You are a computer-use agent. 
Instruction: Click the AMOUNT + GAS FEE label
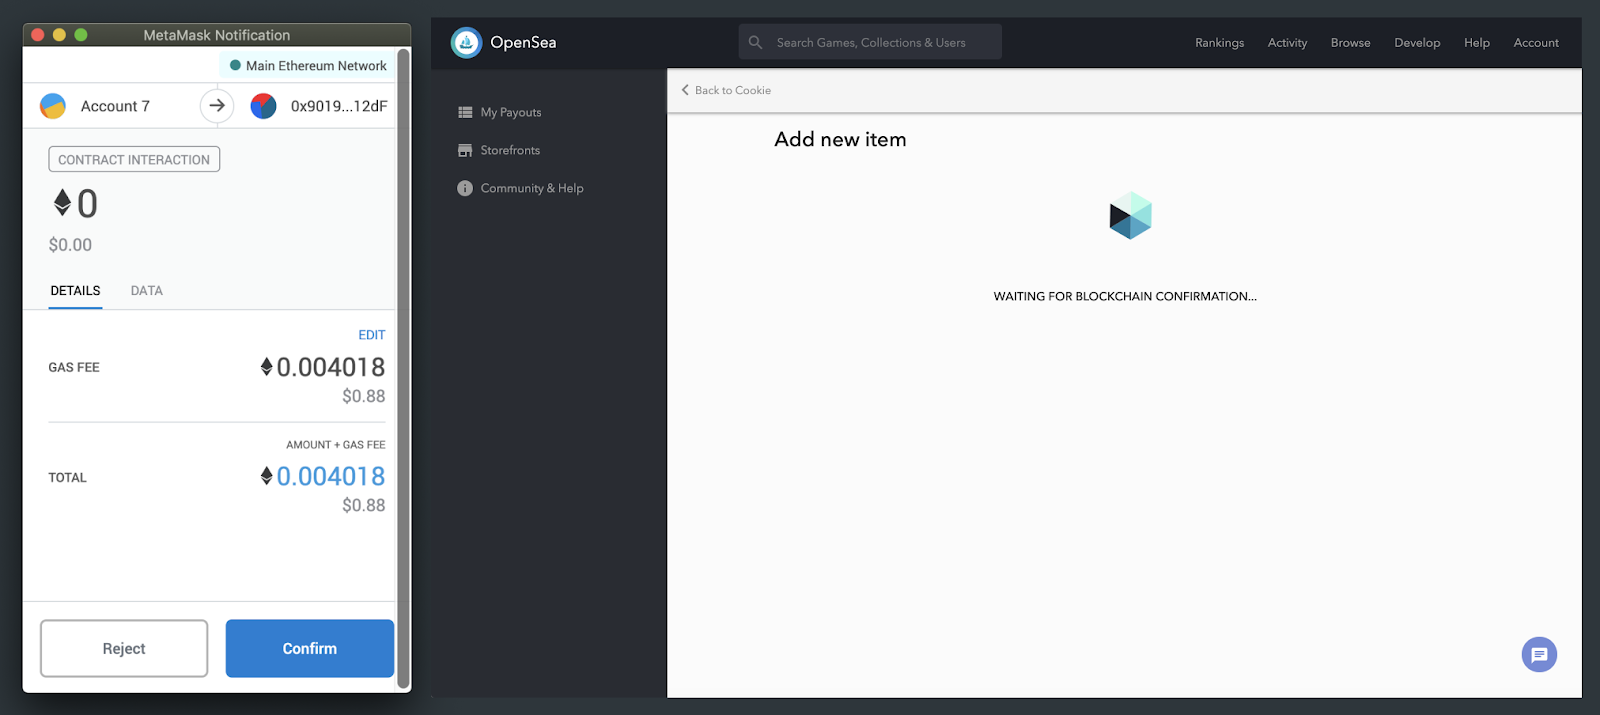[336, 445]
